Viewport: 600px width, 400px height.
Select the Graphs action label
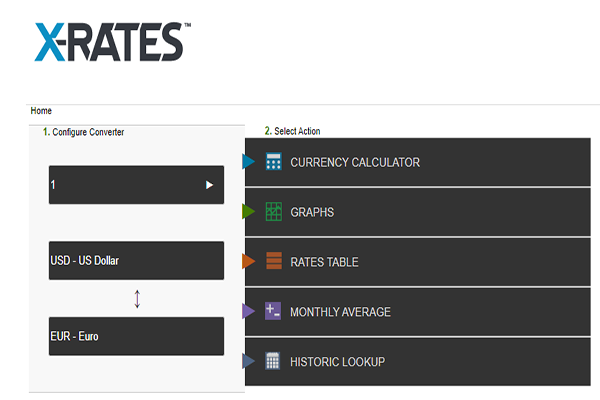(312, 212)
